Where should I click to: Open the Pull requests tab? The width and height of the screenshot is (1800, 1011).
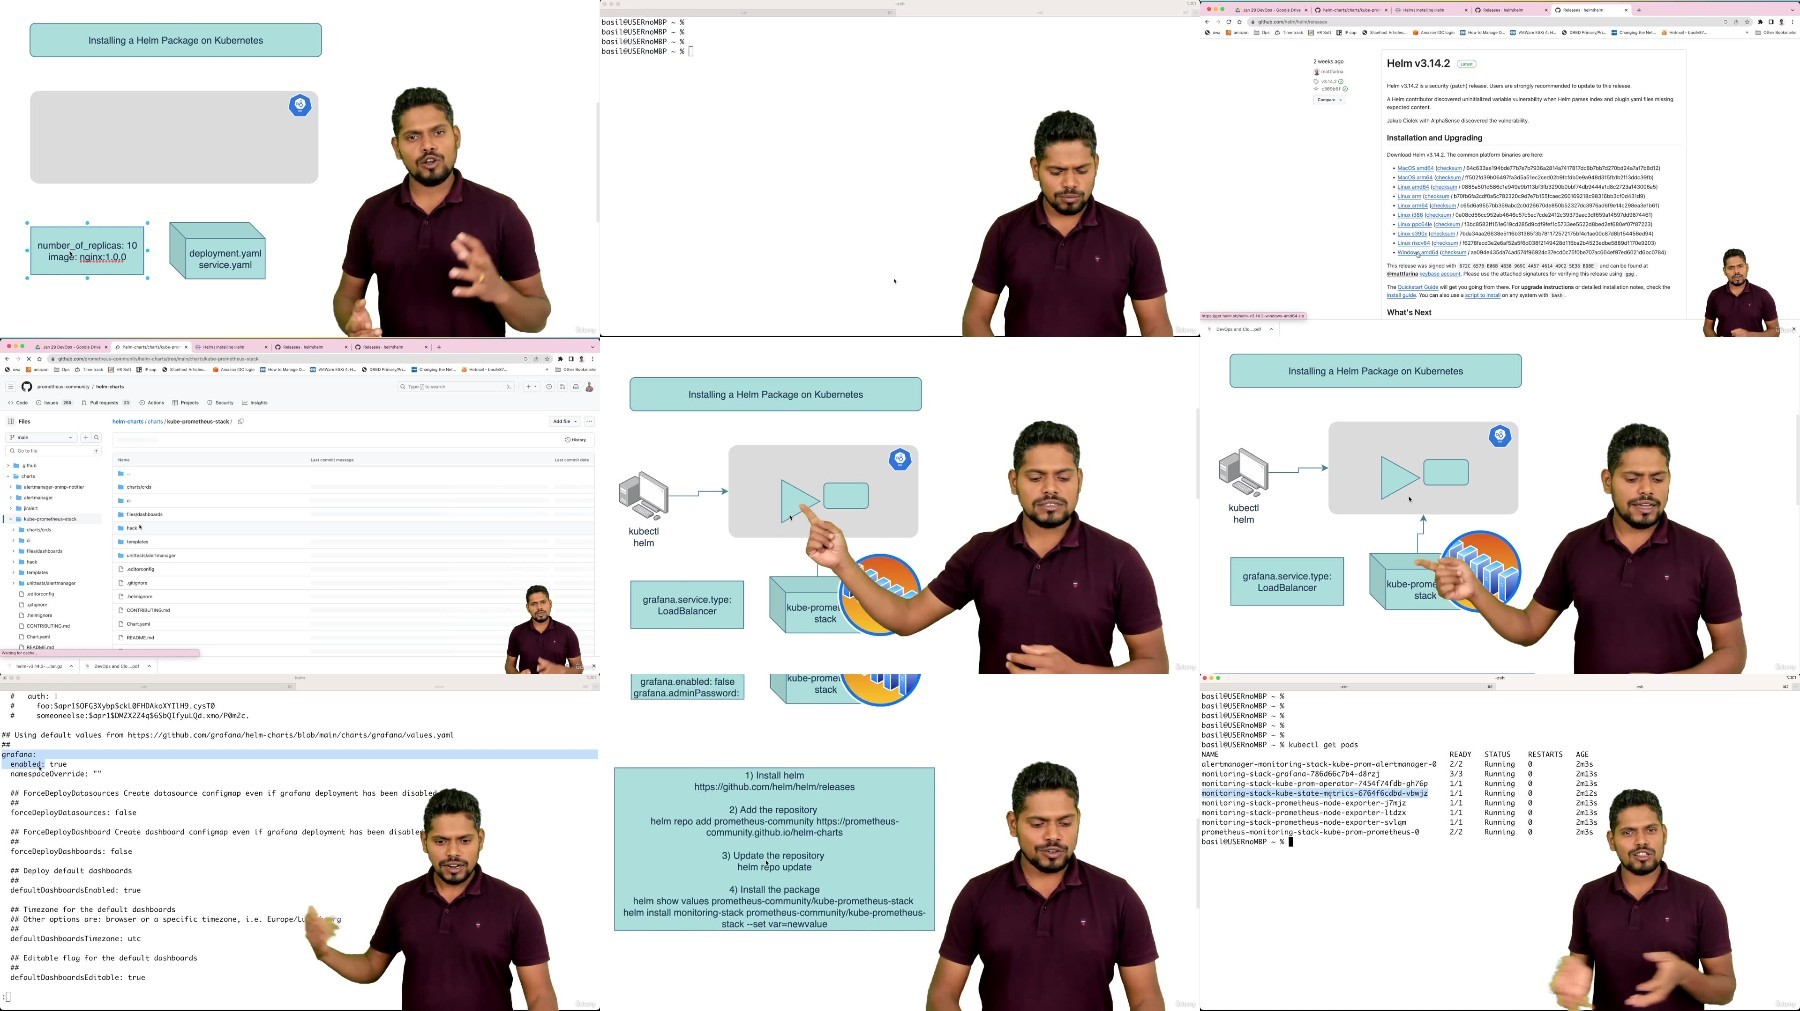[x=106, y=402]
